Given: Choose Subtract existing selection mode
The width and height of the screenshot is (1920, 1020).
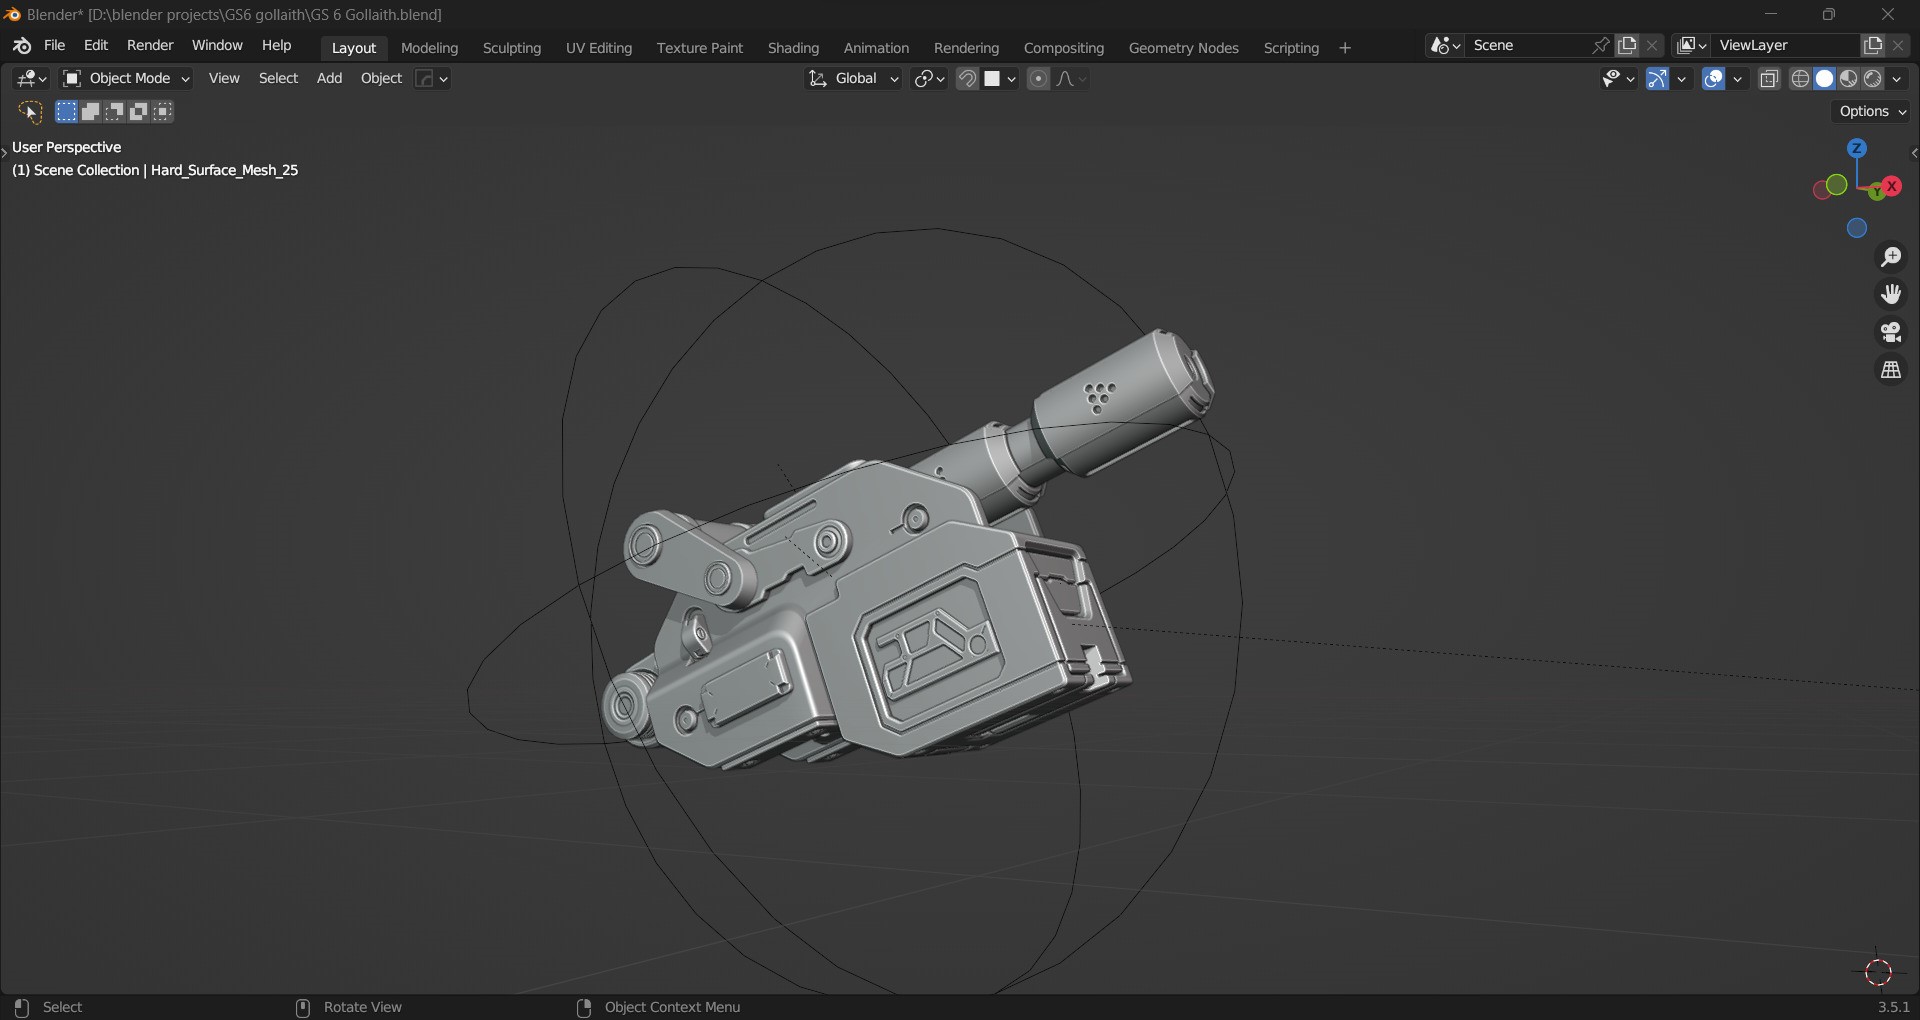Looking at the screenshot, I should (x=115, y=112).
